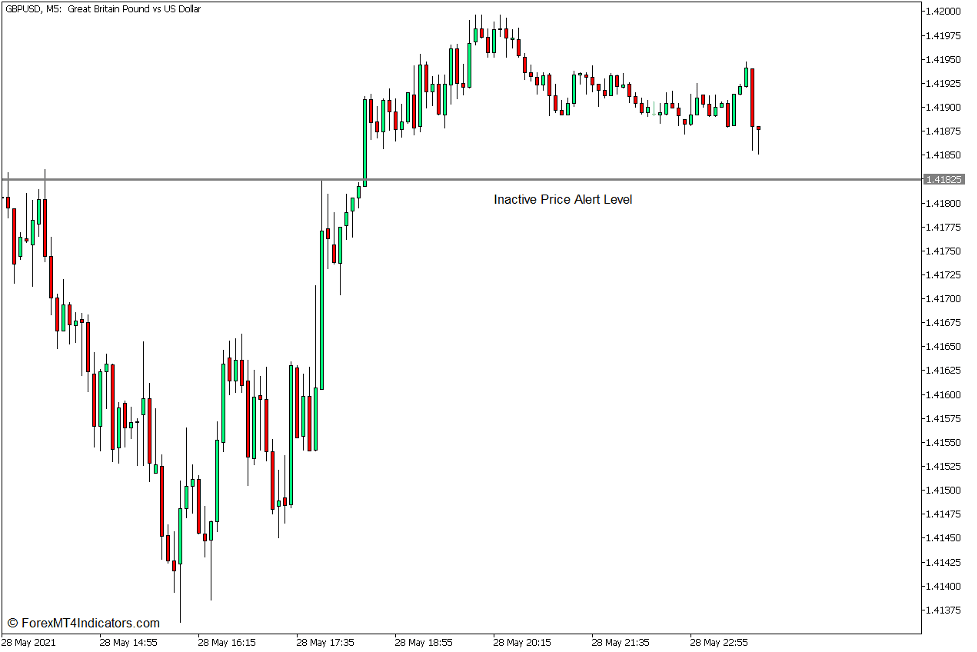This screenshot has height=652, width=977.
Task: Click the 28 May 14:55 timestamp
Action: tap(129, 643)
